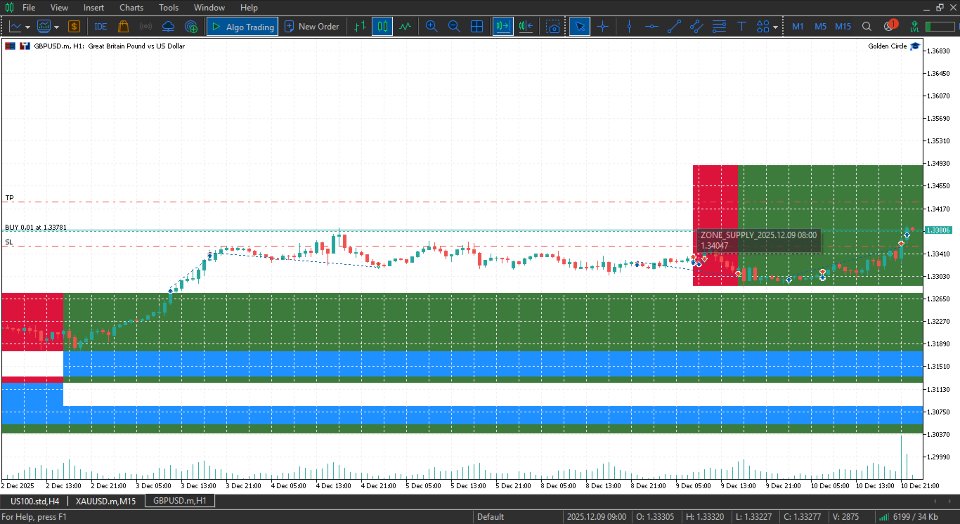Draw a horizontal line
Screen dimensions: 960x524
(x=651, y=26)
